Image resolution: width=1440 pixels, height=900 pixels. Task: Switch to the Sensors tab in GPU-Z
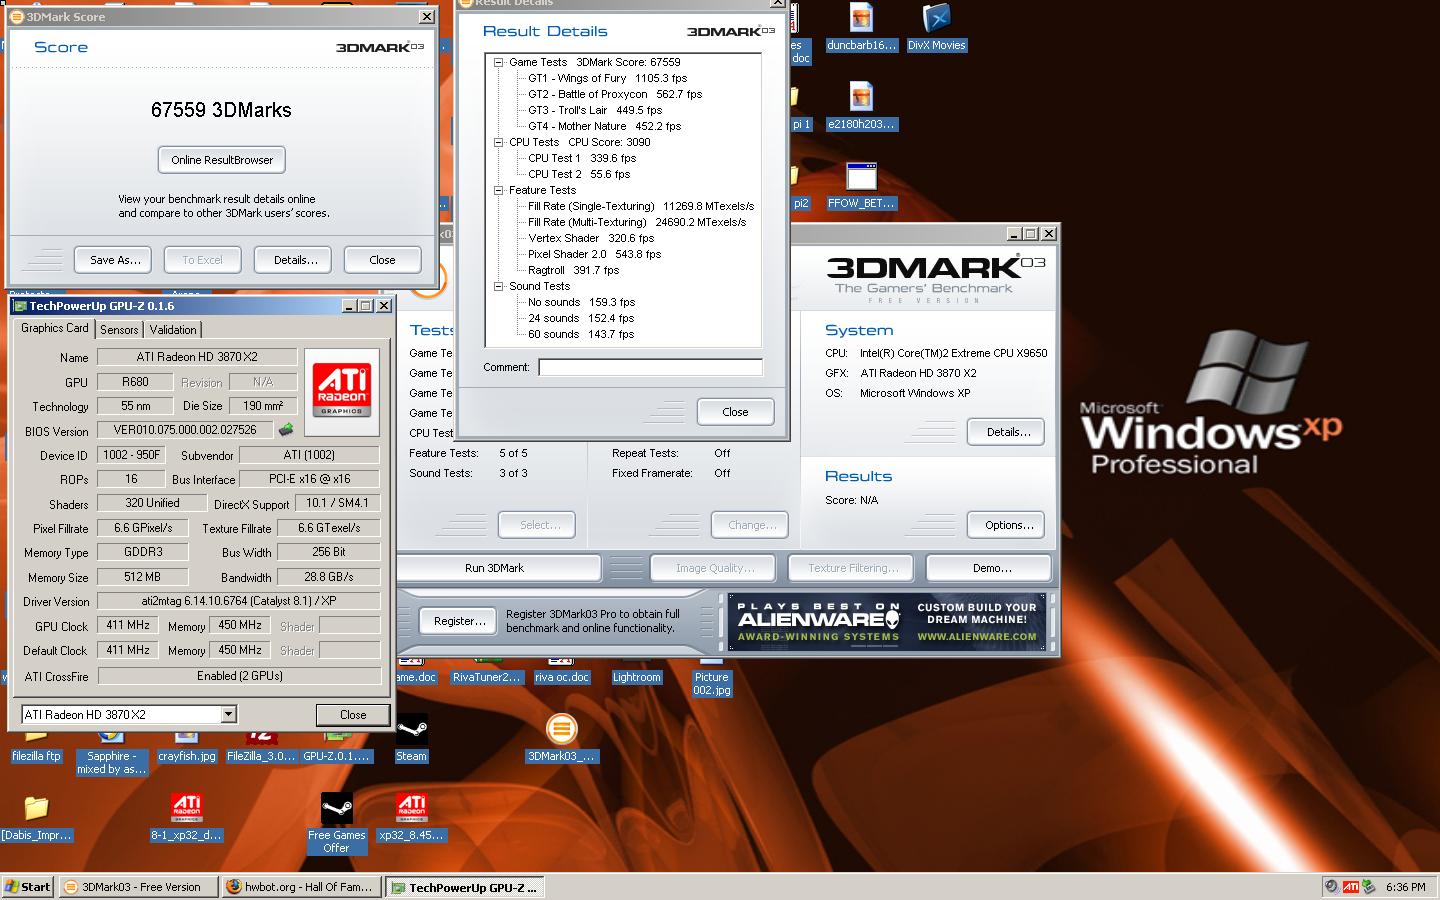click(119, 330)
